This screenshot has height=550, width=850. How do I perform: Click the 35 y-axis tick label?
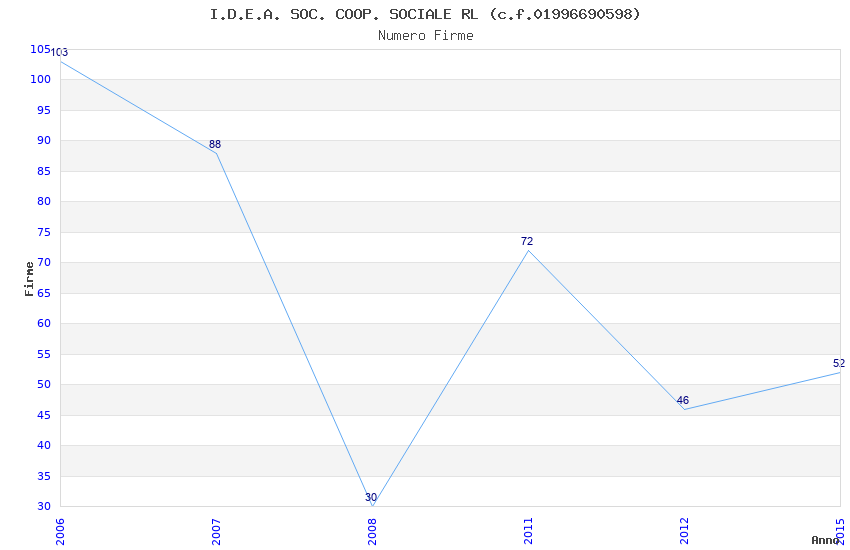coord(44,476)
